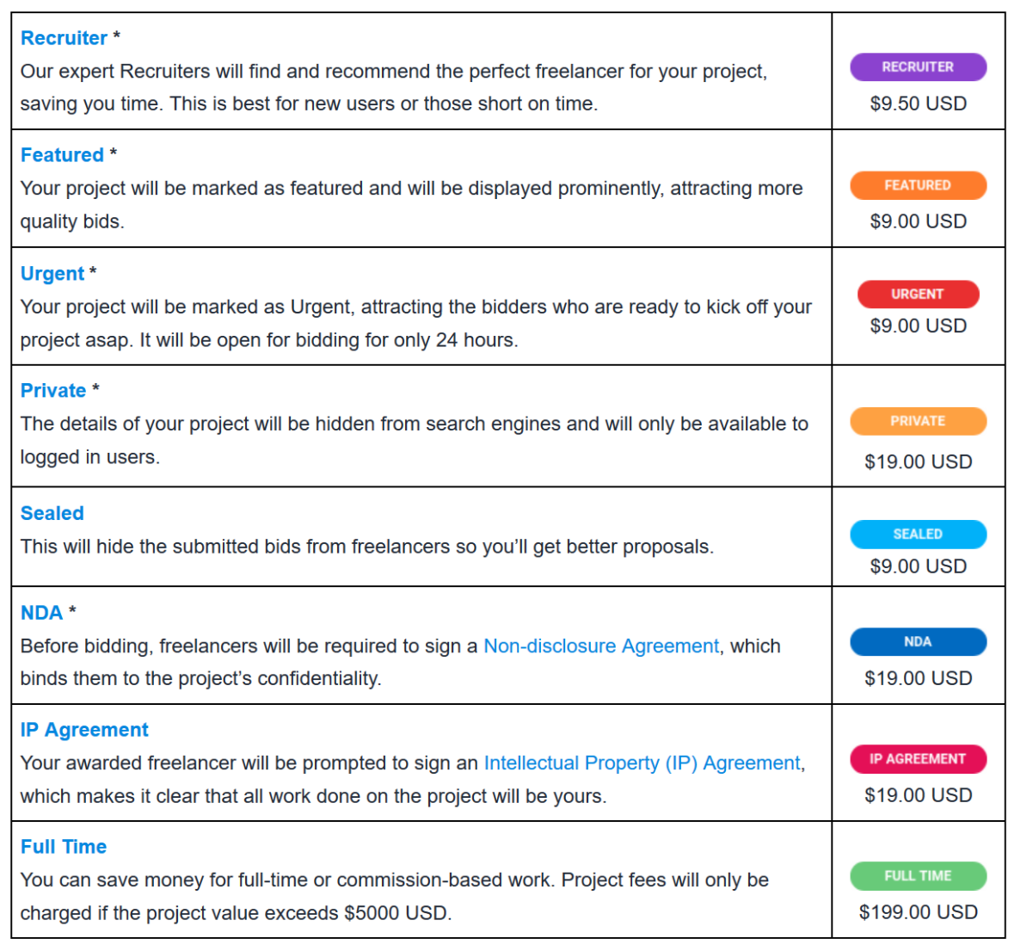Select the orange FEATURED badge
The height and width of the screenshot is (952, 1017).
coord(917,185)
